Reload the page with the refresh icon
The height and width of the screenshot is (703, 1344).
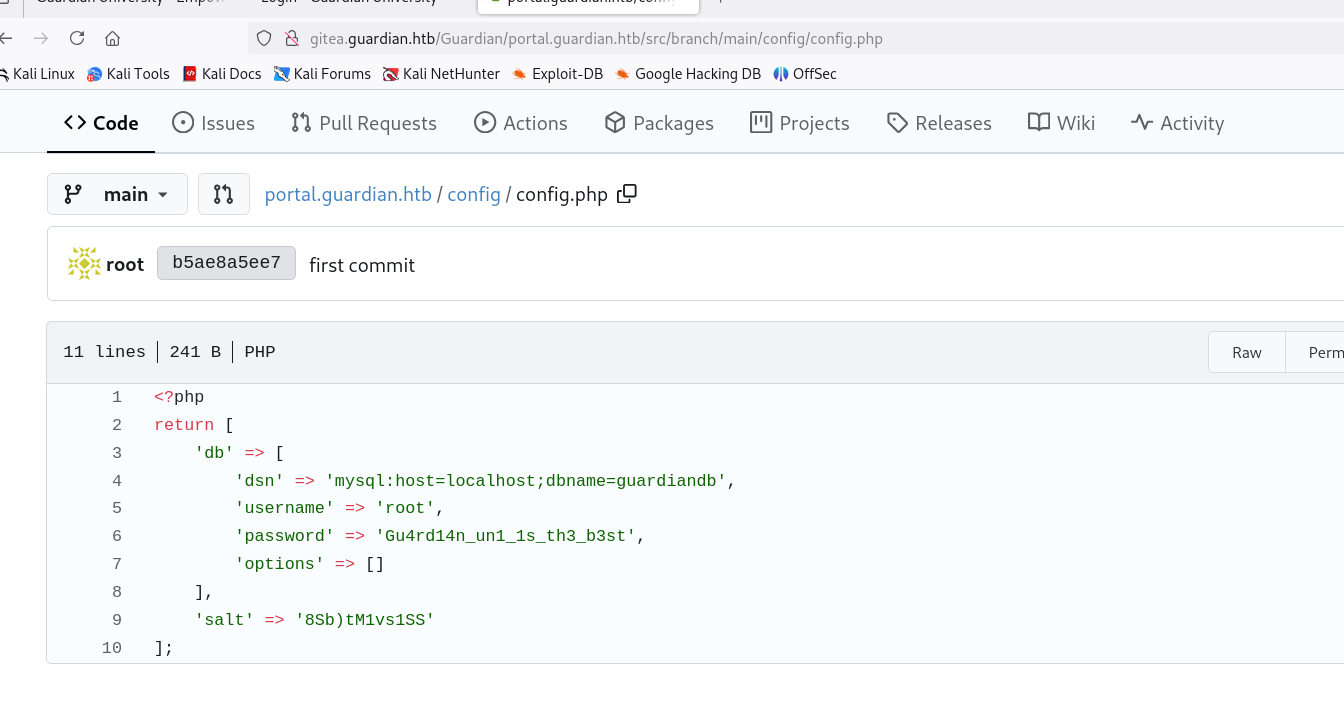click(77, 39)
